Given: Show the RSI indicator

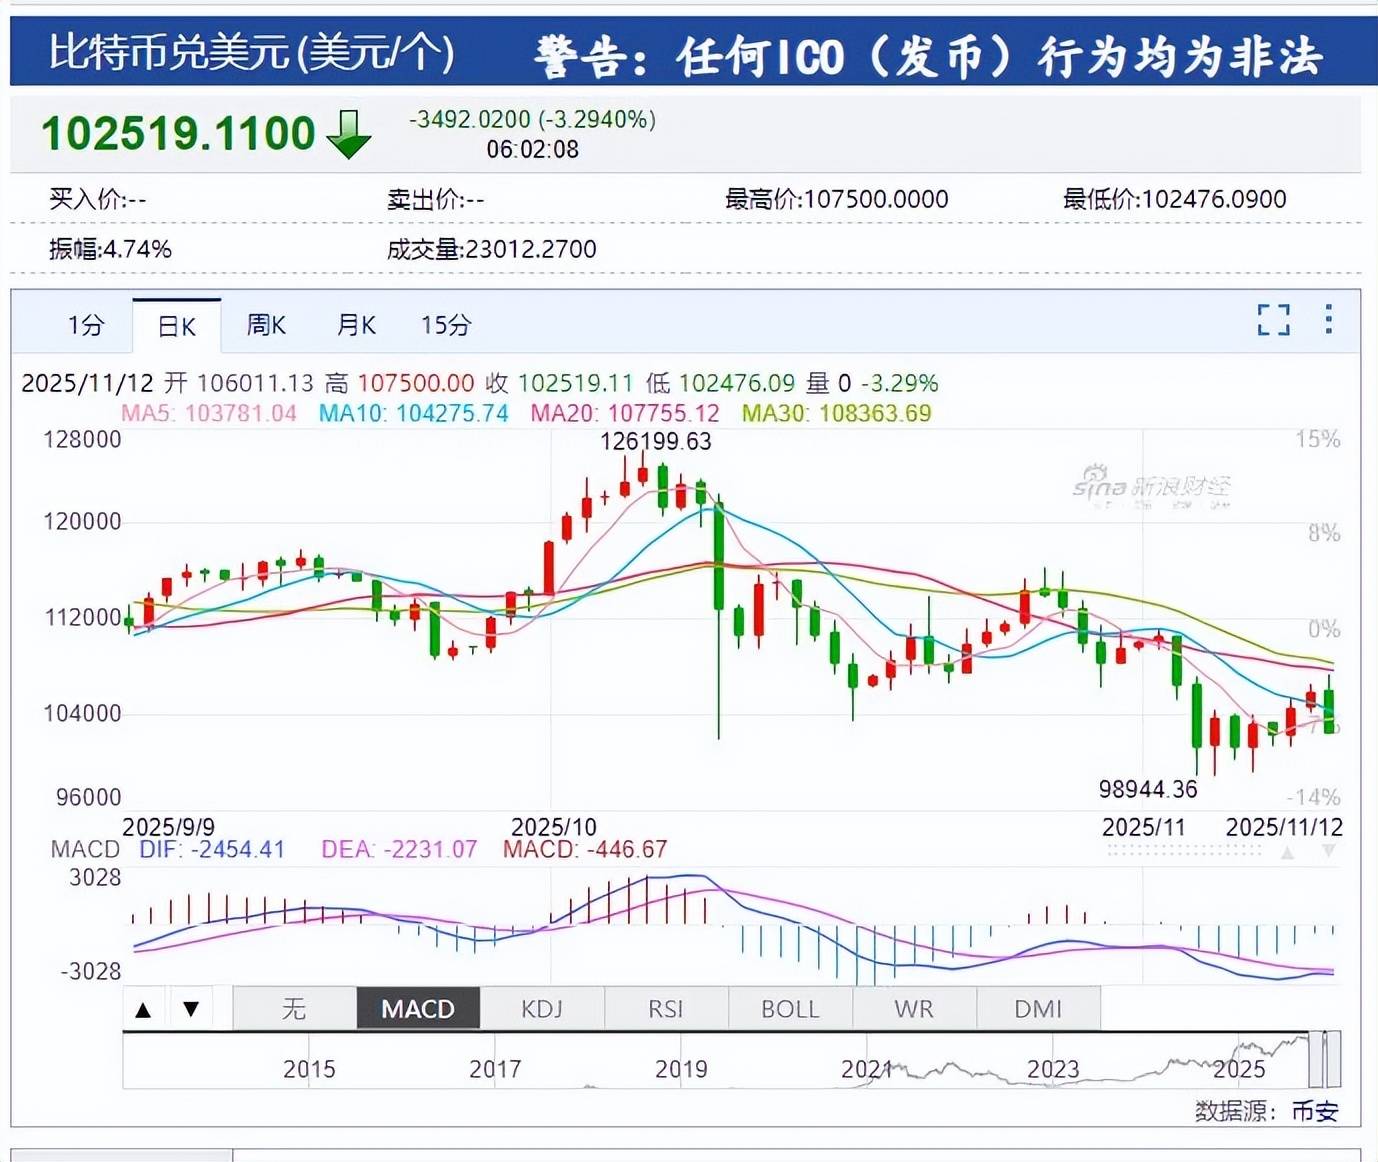Looking at the screenshot, I should pos(666,1009).
